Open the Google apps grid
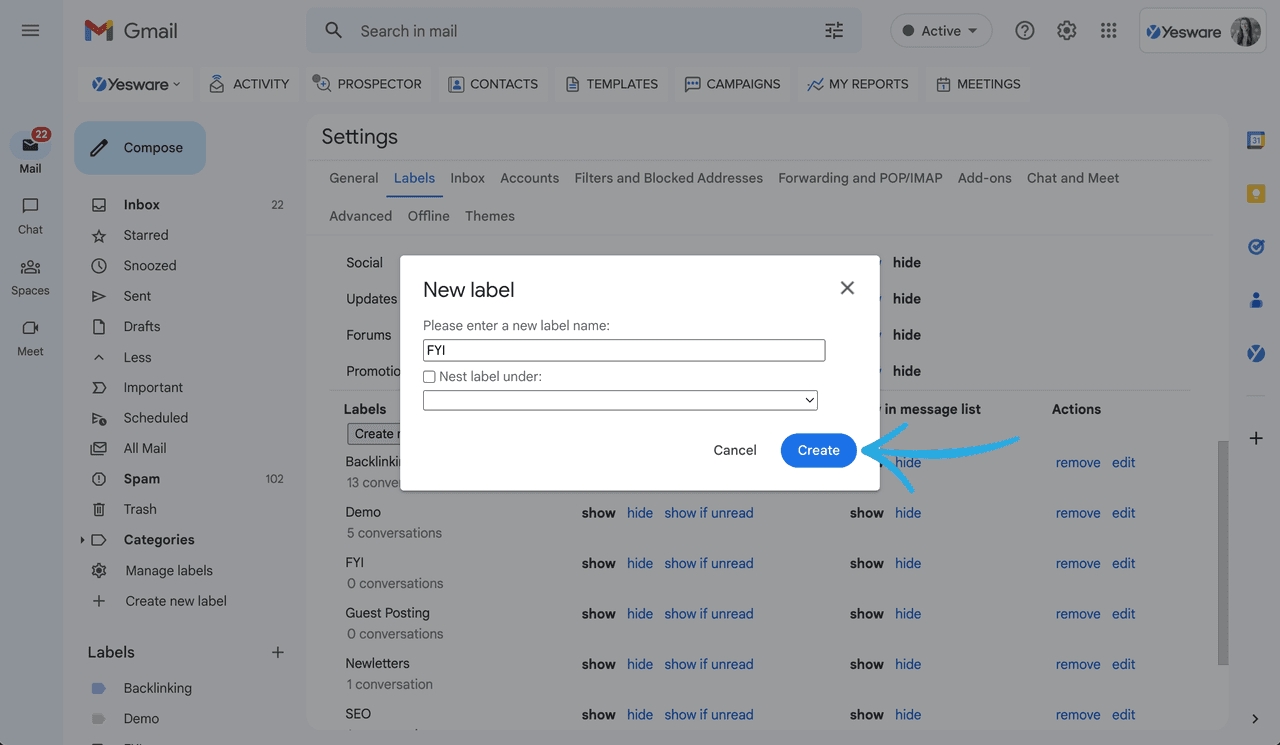This screenshot has width=1280, height=745. [1108, 31]
